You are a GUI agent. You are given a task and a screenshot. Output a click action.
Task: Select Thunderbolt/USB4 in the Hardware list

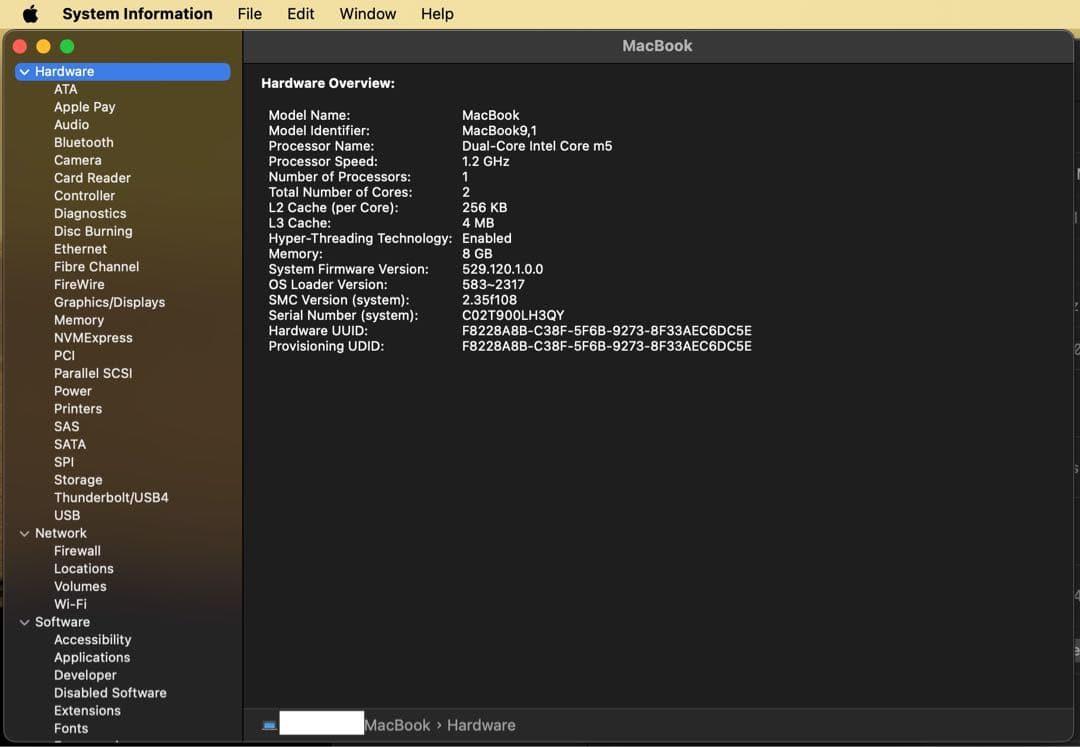click(111, 497)
